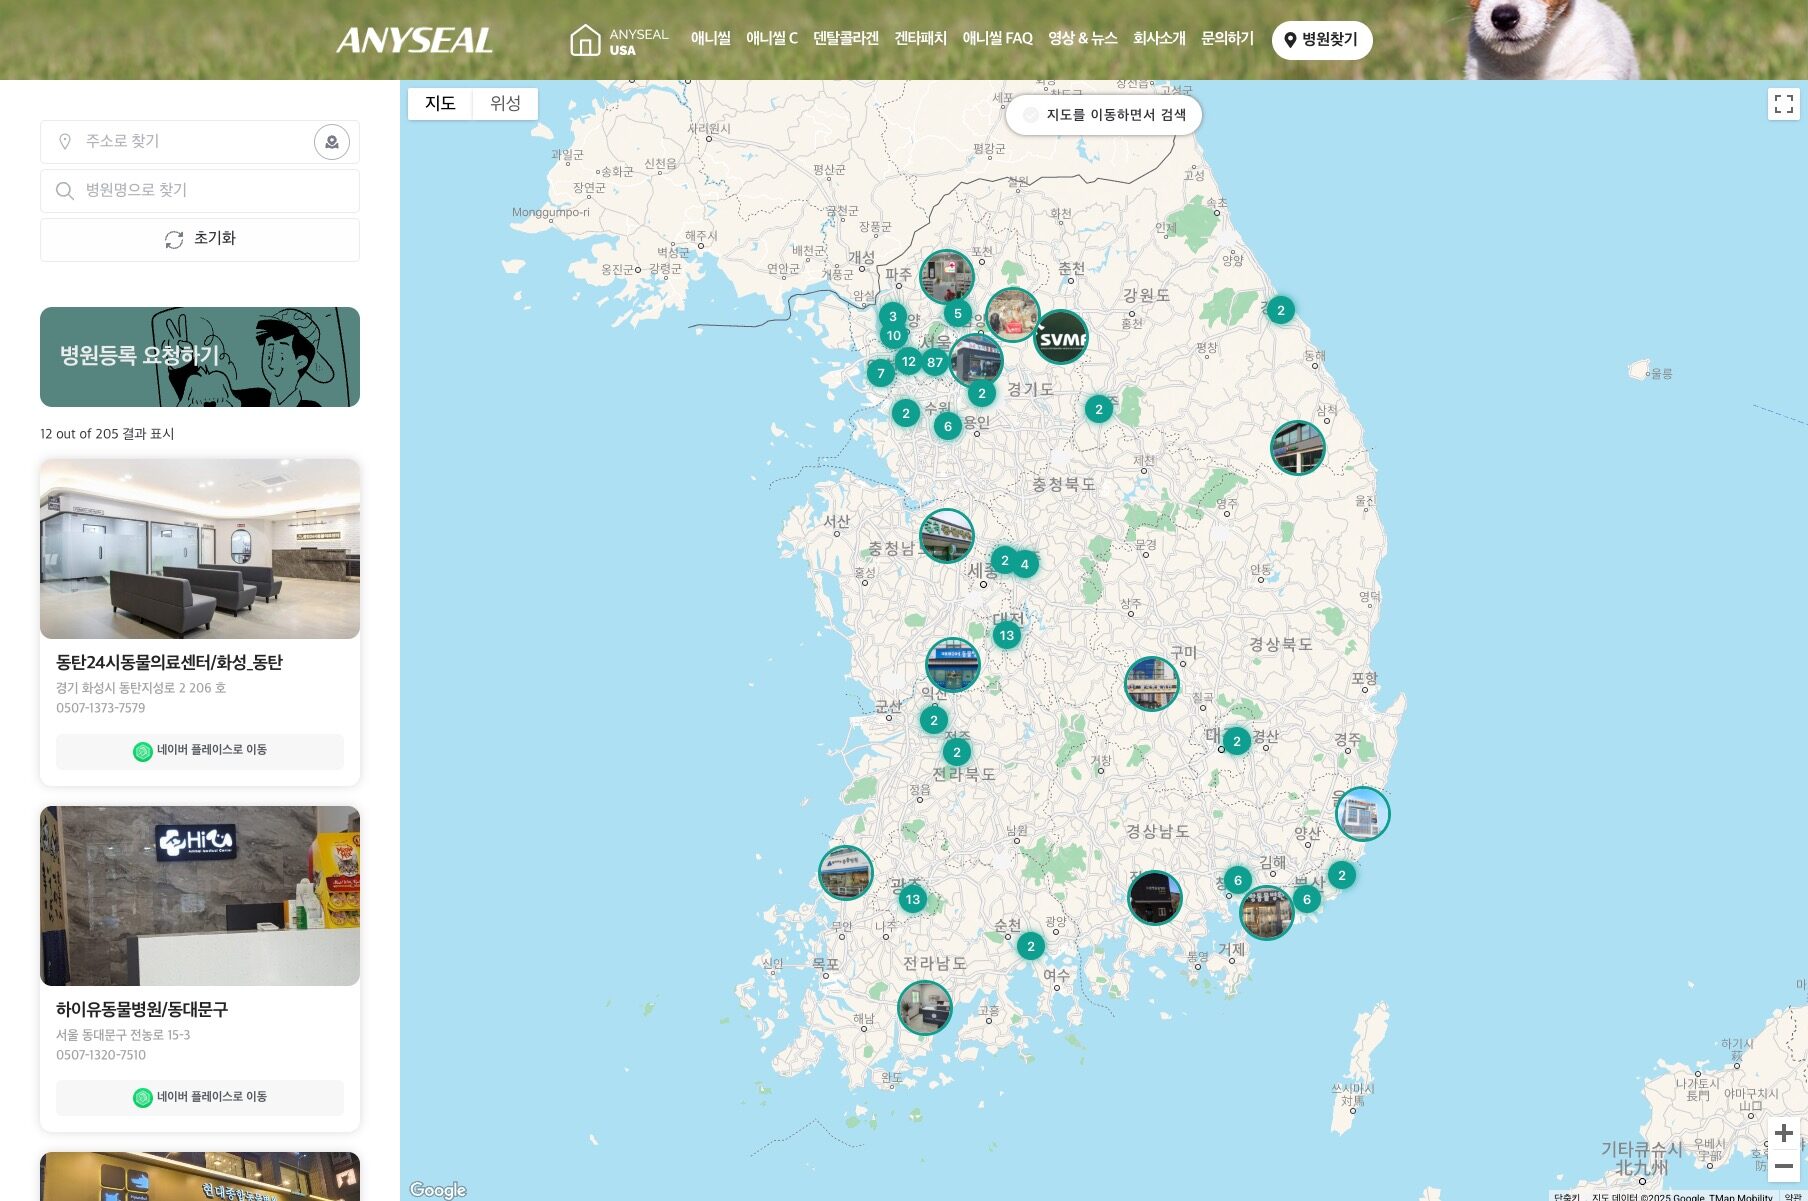Open 애니씰 FAQ menu item
This screenshot has width=1808, height=1201.
pyautogui.click(x=997, y=39)
